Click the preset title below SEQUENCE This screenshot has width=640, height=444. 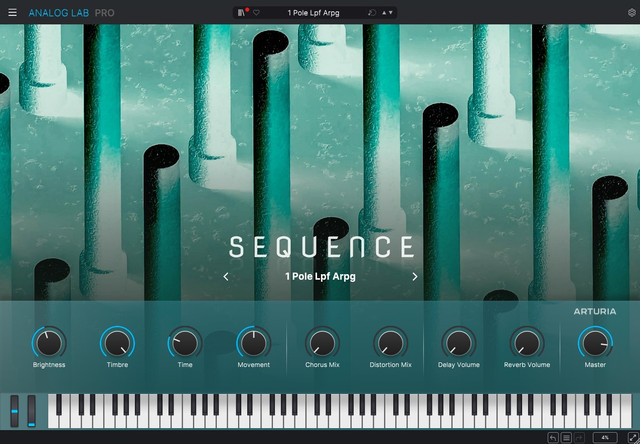point(320,277)
